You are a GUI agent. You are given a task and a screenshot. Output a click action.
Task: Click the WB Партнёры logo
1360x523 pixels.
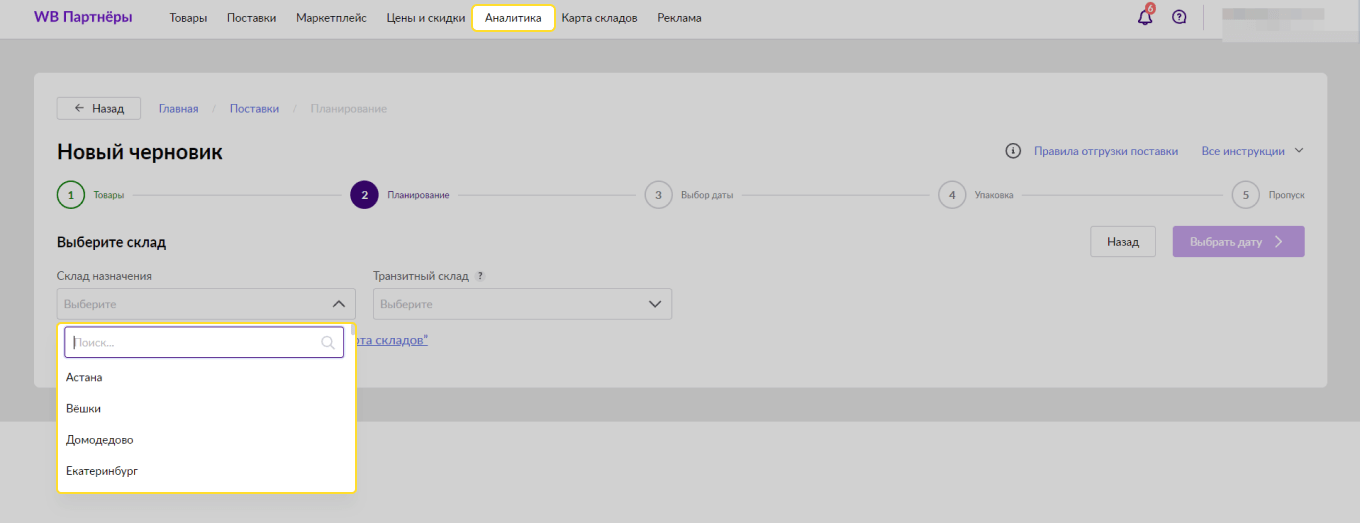(x=83, y=17)
